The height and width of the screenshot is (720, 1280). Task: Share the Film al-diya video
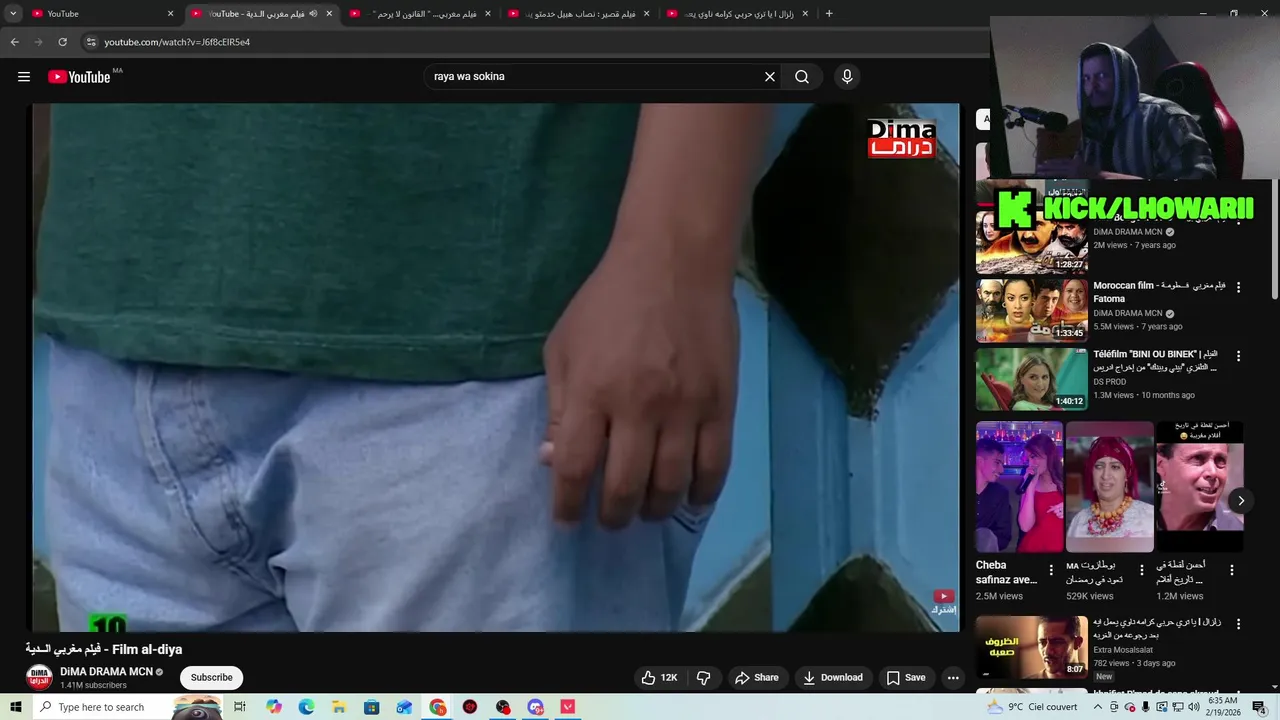point(757,677)
